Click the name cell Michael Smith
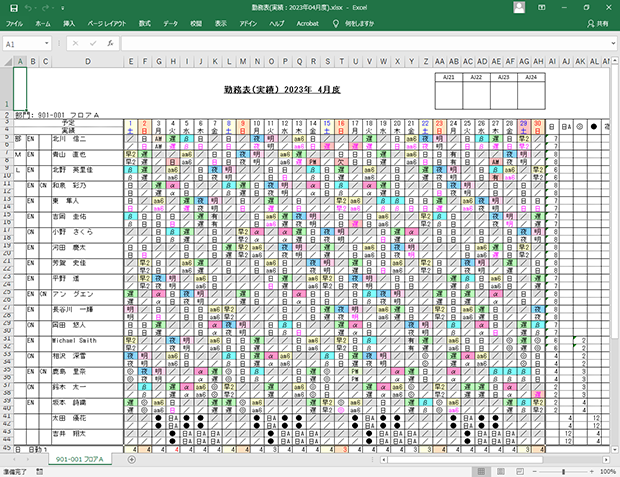Viewport: 620px width, 477px height. pos(87,341)
